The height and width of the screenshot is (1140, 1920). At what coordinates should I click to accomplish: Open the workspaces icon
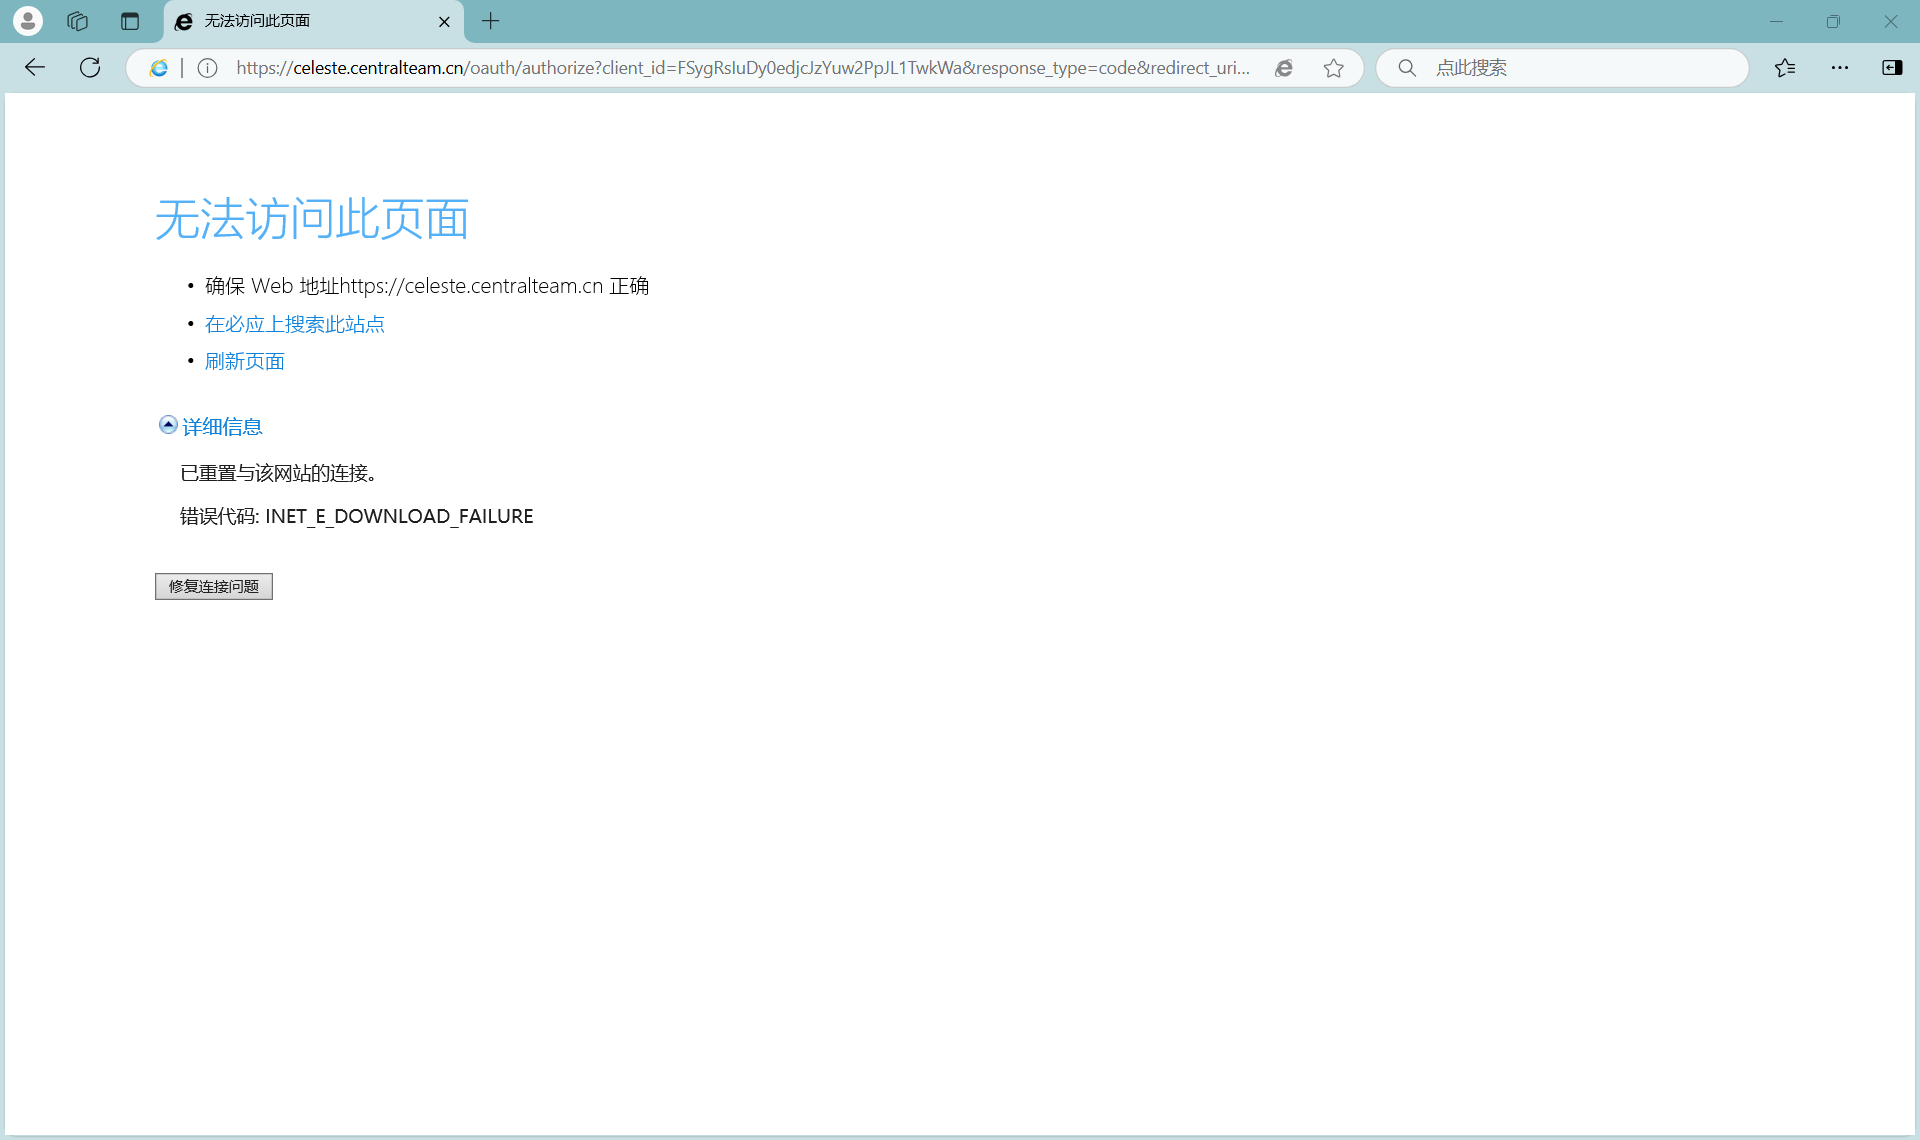pyautogui.click(x=78, y=21)
